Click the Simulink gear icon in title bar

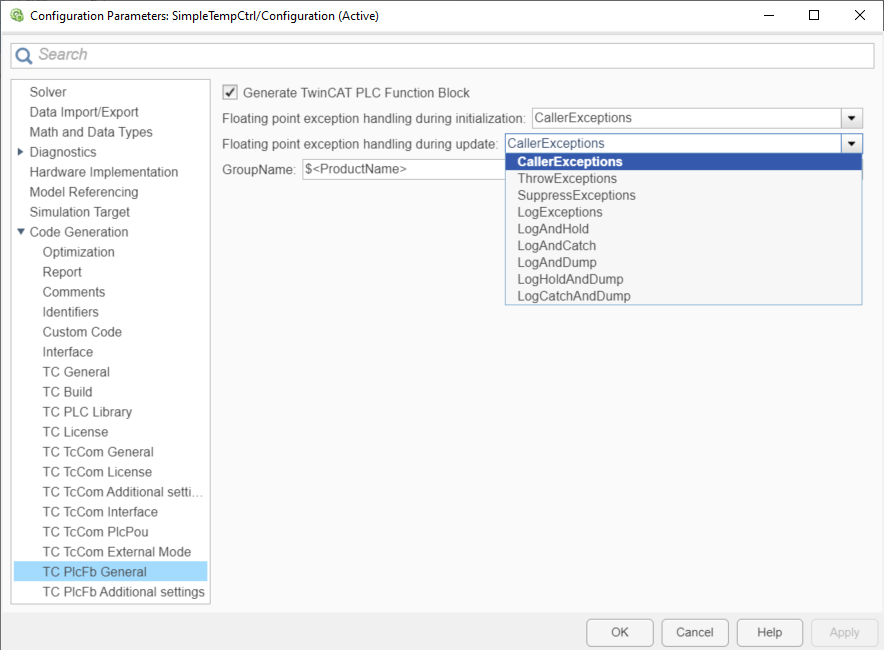click(x=17, y=15)
